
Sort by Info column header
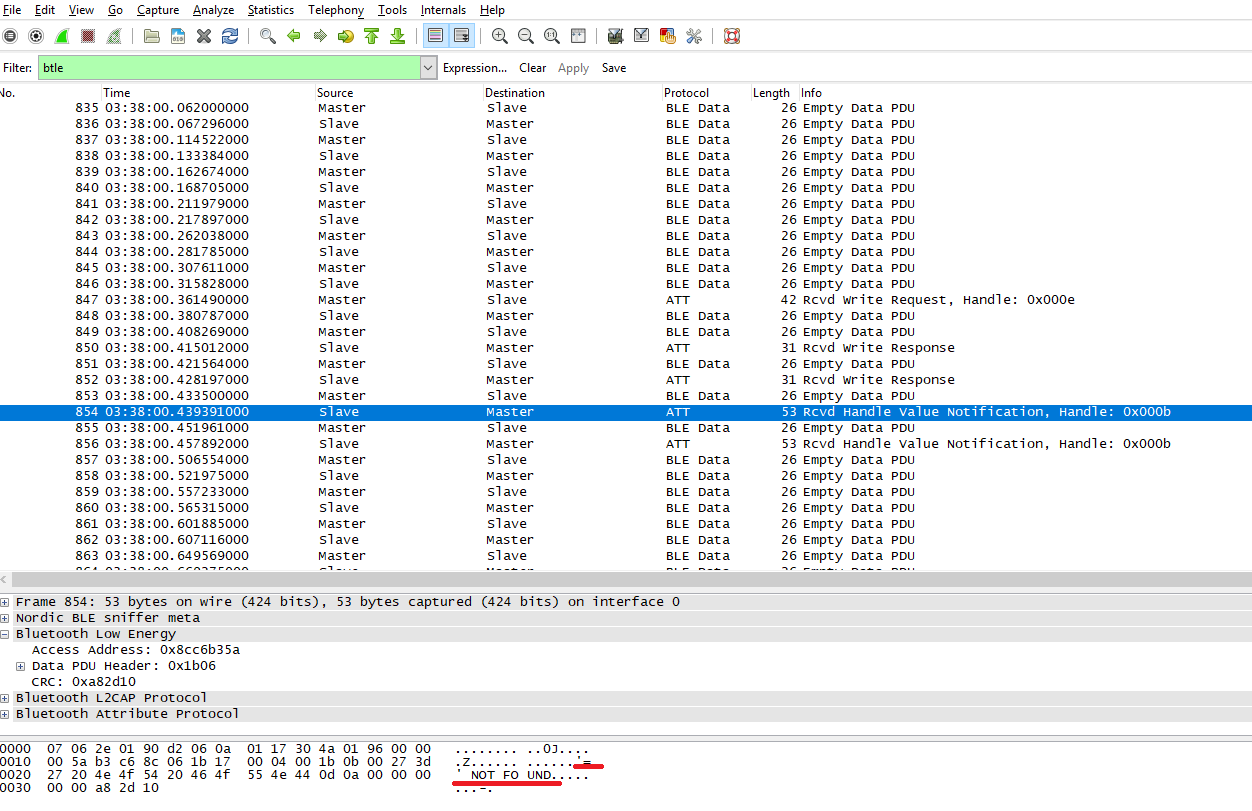click(x=811, y=93)
